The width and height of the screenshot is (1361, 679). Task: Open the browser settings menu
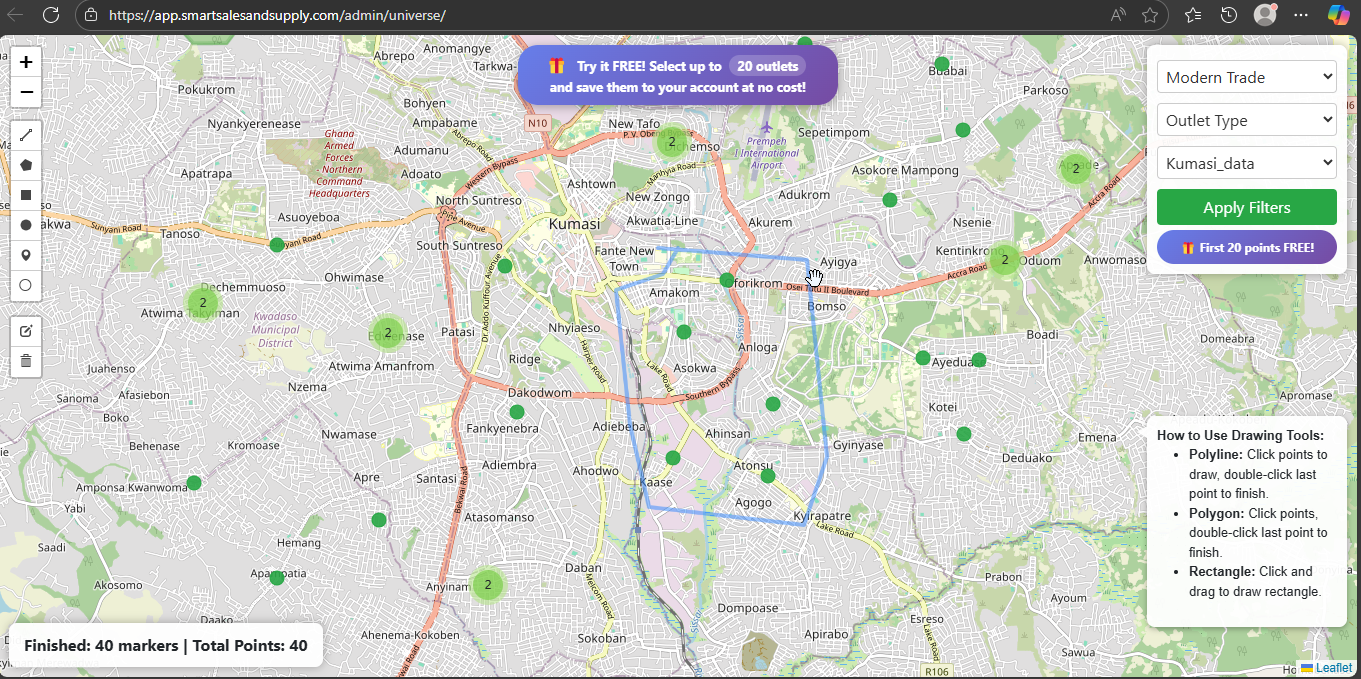[x=1302, y=15]
